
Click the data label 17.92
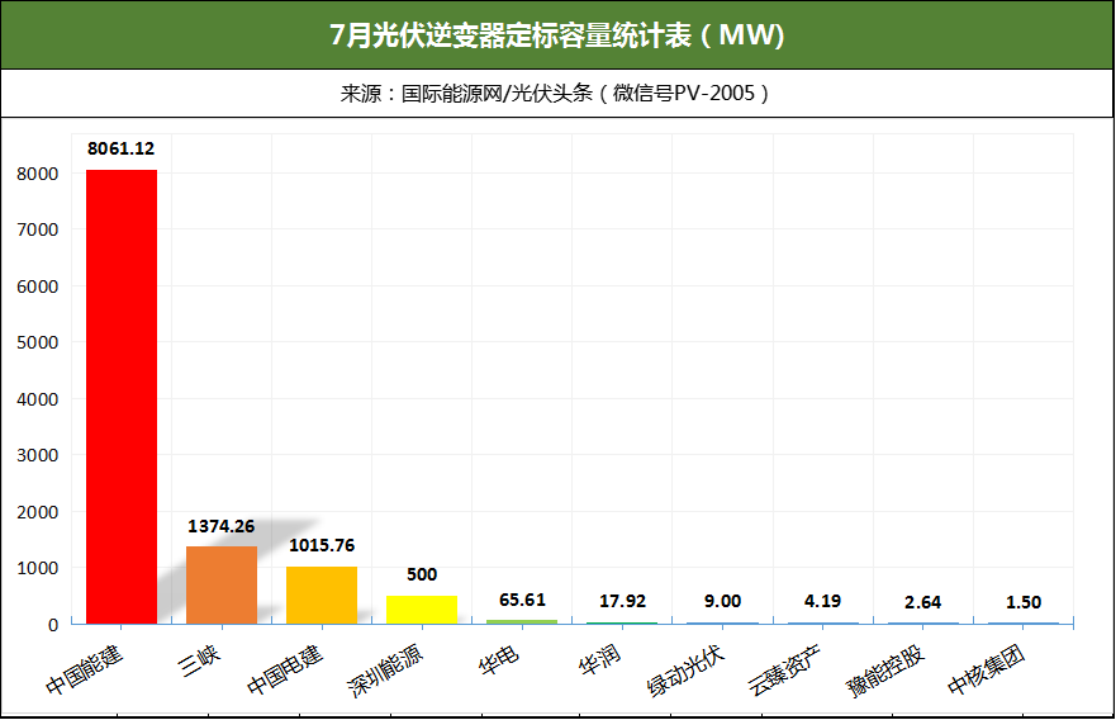(x=623, y=602)
